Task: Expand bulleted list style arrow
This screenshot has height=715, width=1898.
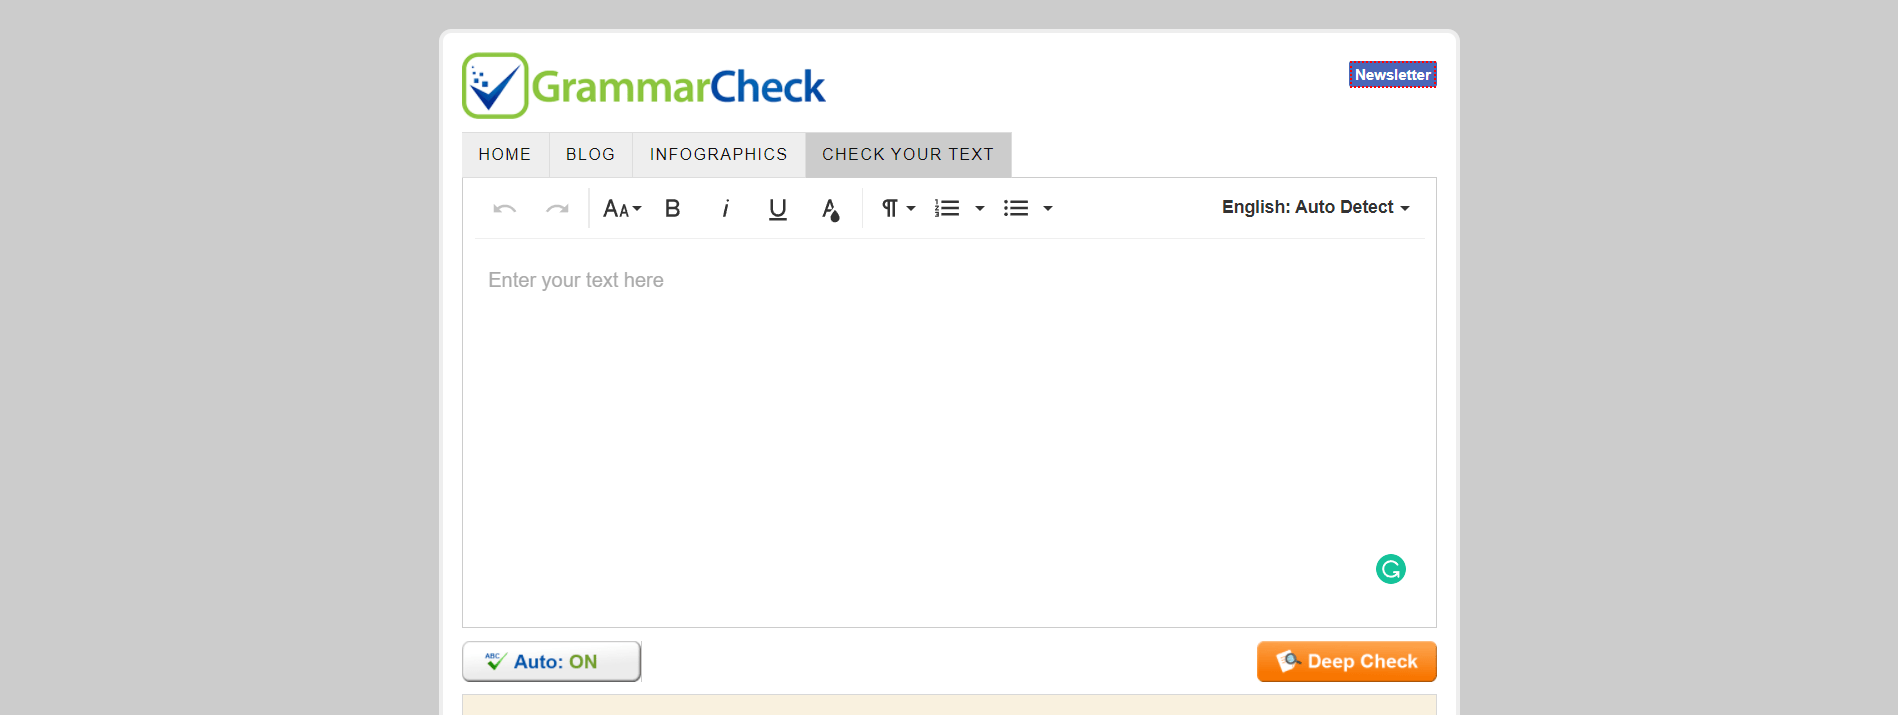Action: point(1048,208)
